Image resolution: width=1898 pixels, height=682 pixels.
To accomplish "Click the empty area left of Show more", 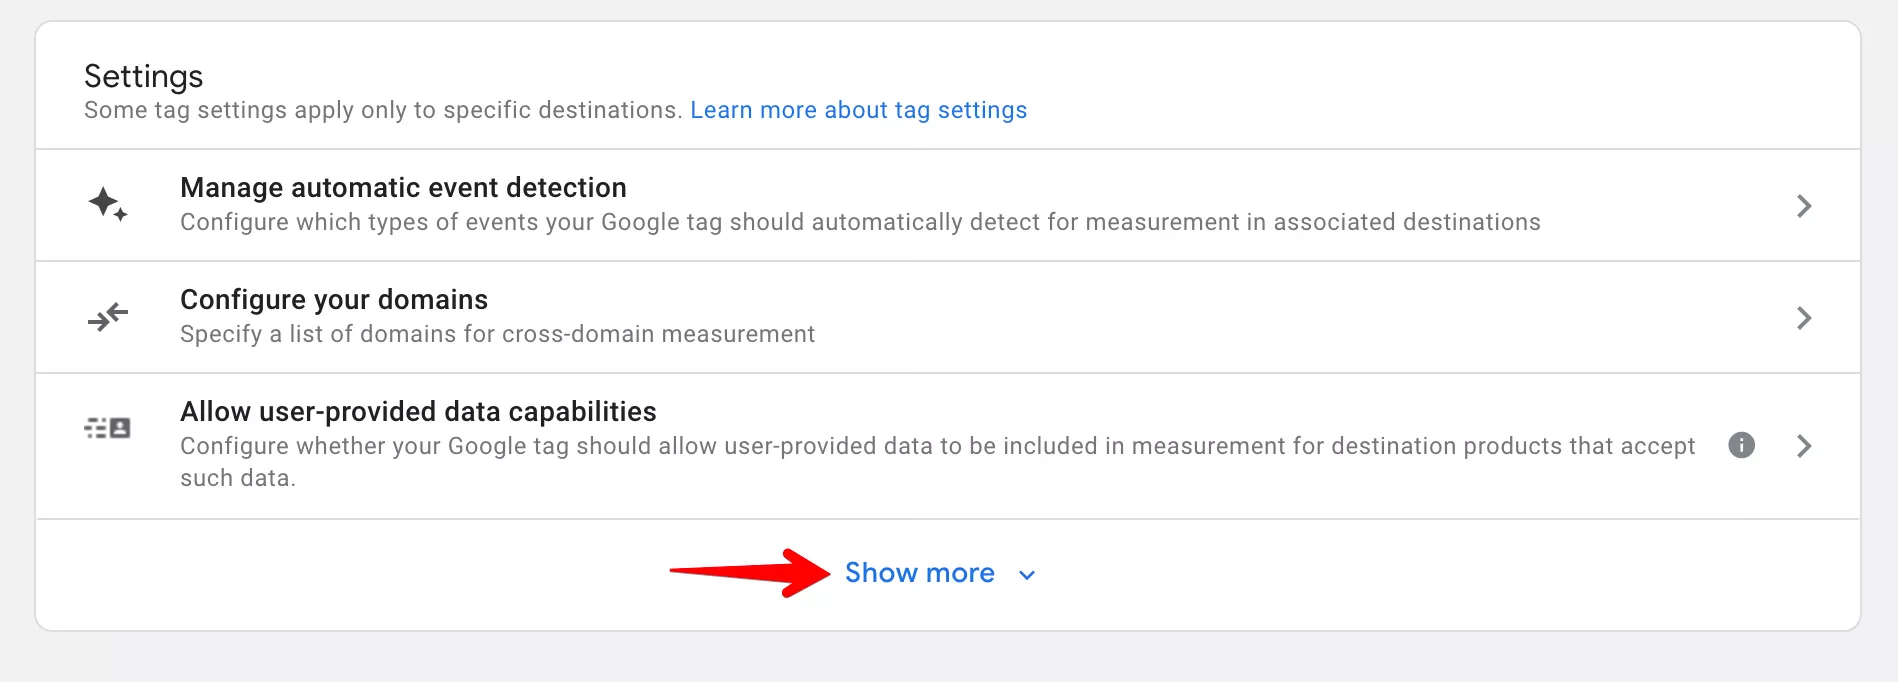I will click(x=350, y=574).
